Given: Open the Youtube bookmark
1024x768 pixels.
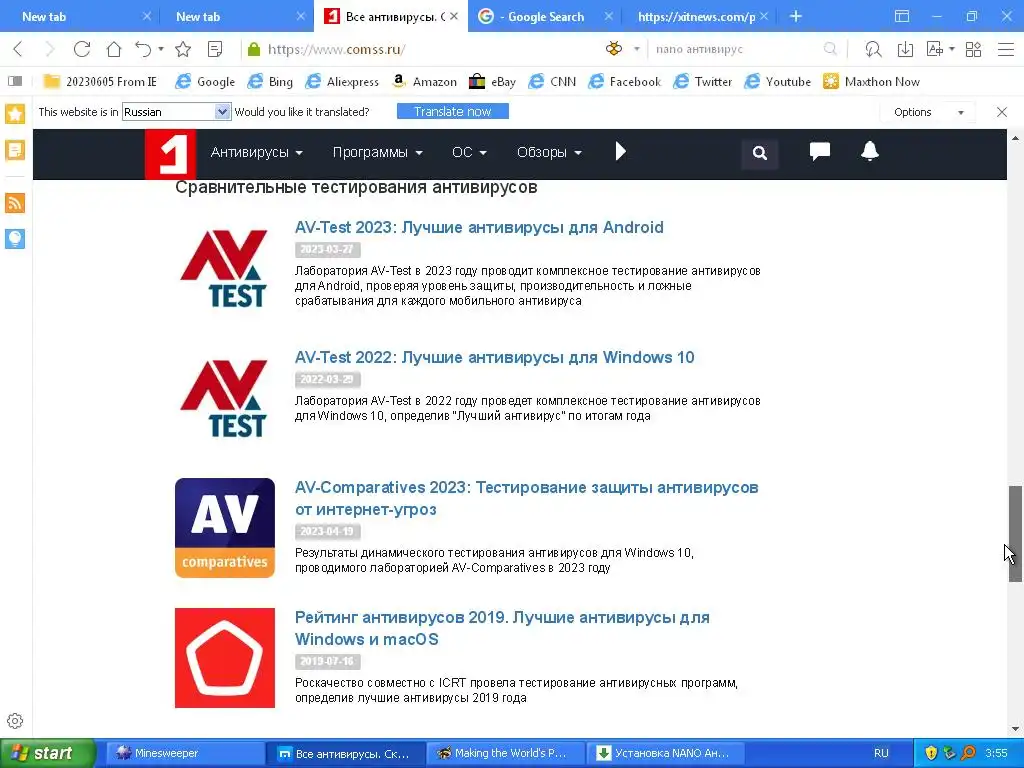Looking at the screenshot, I should click(778, 82).
